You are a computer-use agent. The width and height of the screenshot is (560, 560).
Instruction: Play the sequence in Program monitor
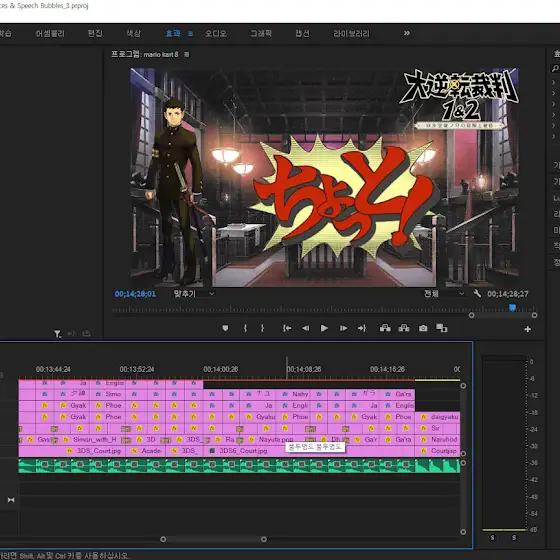[324, 328]
